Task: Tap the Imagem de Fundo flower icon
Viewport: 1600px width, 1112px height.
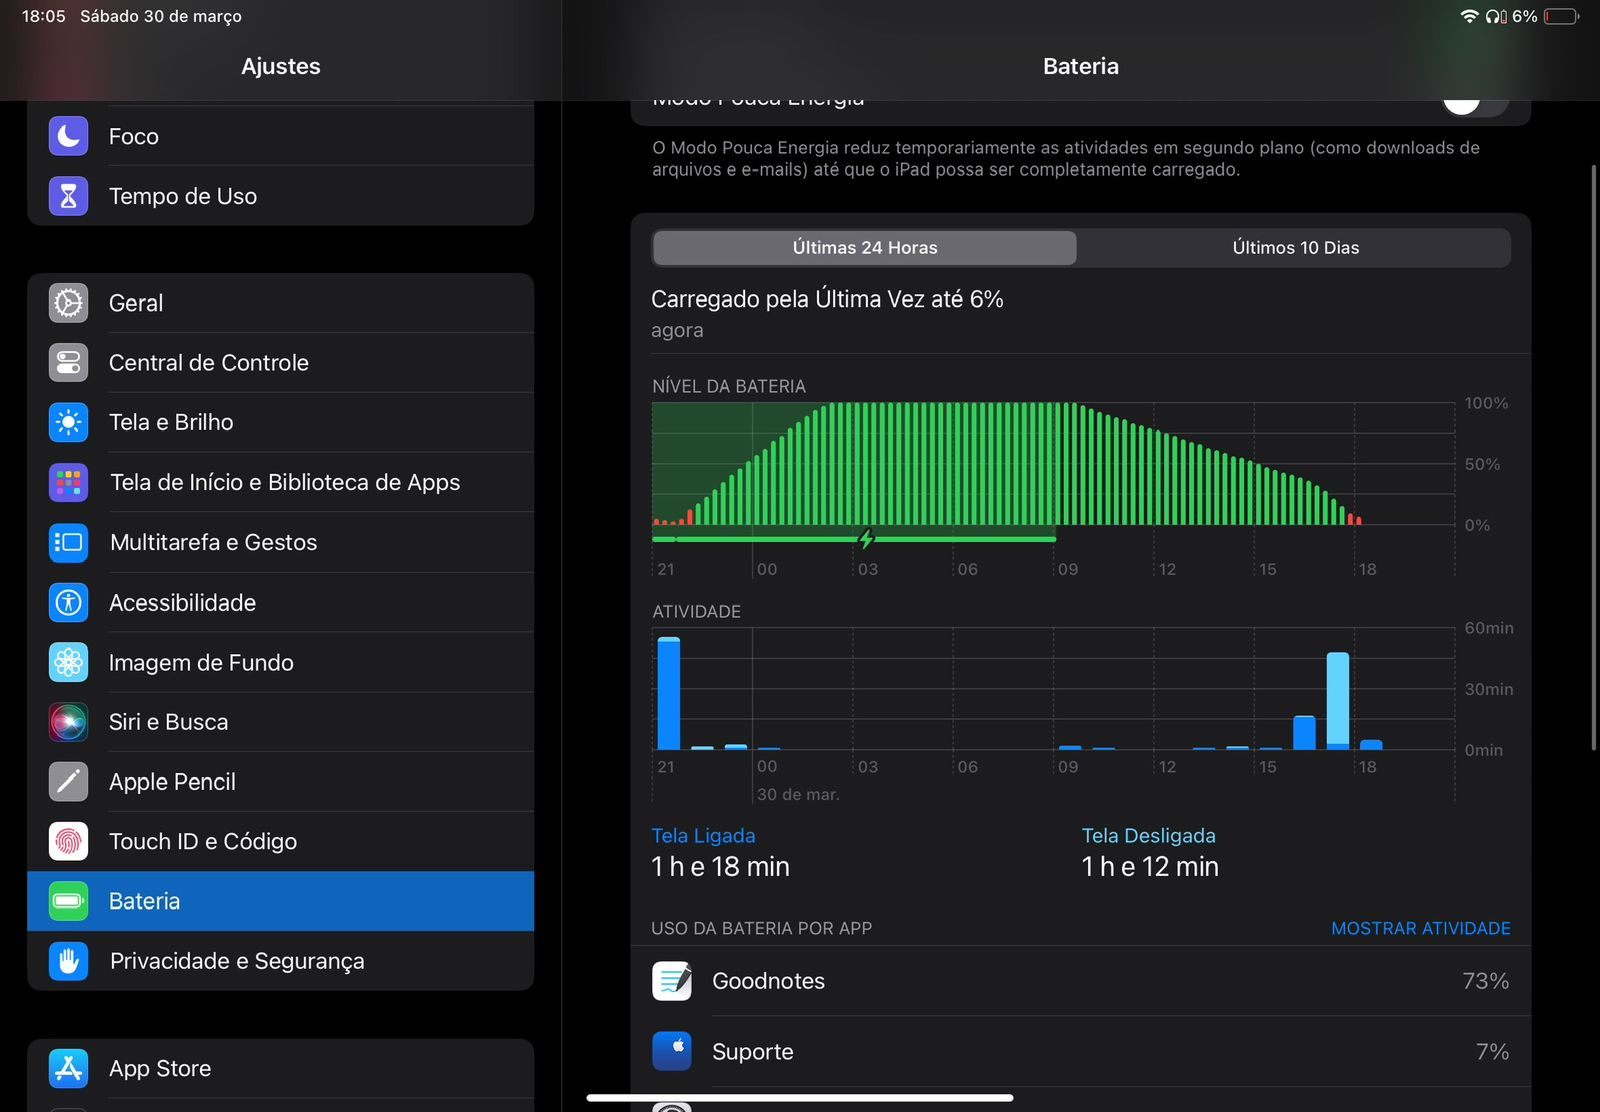Action: coord(68,662)
